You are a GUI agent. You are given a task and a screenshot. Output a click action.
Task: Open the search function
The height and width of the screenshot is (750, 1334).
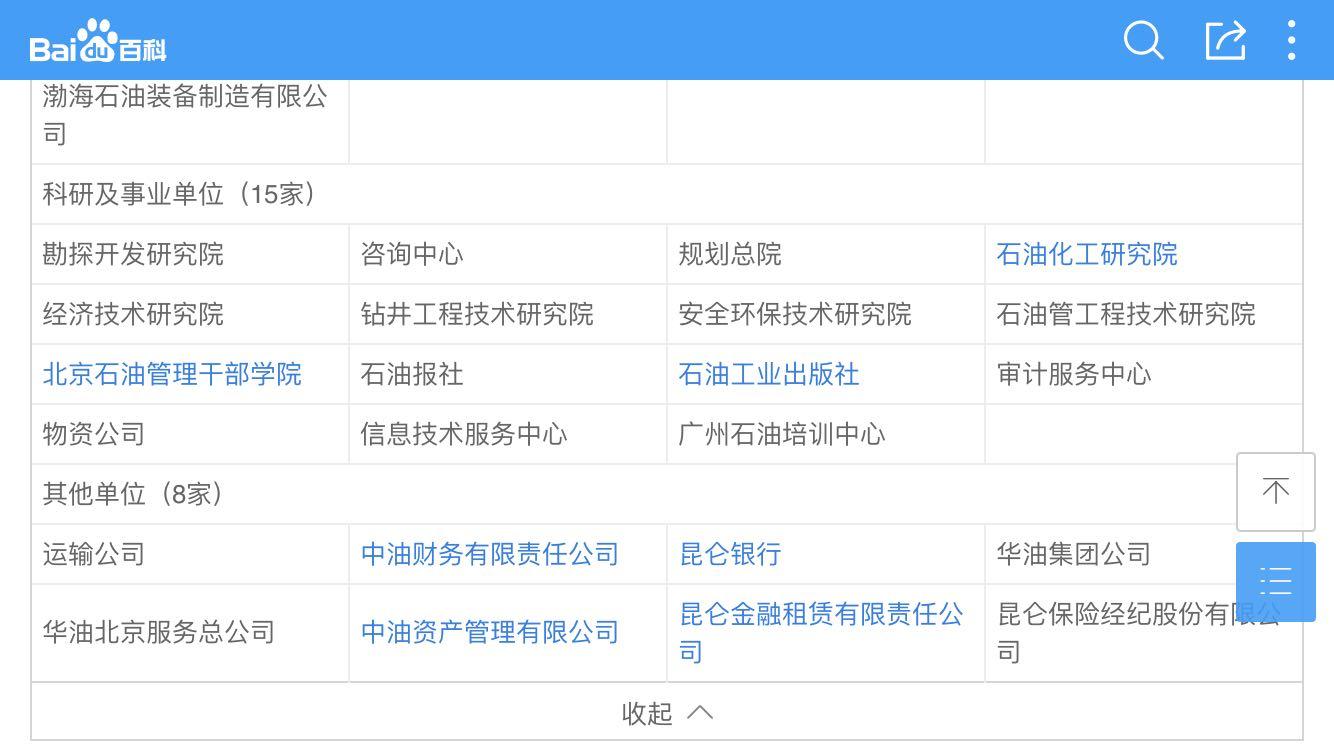[x=1143, y=41]
